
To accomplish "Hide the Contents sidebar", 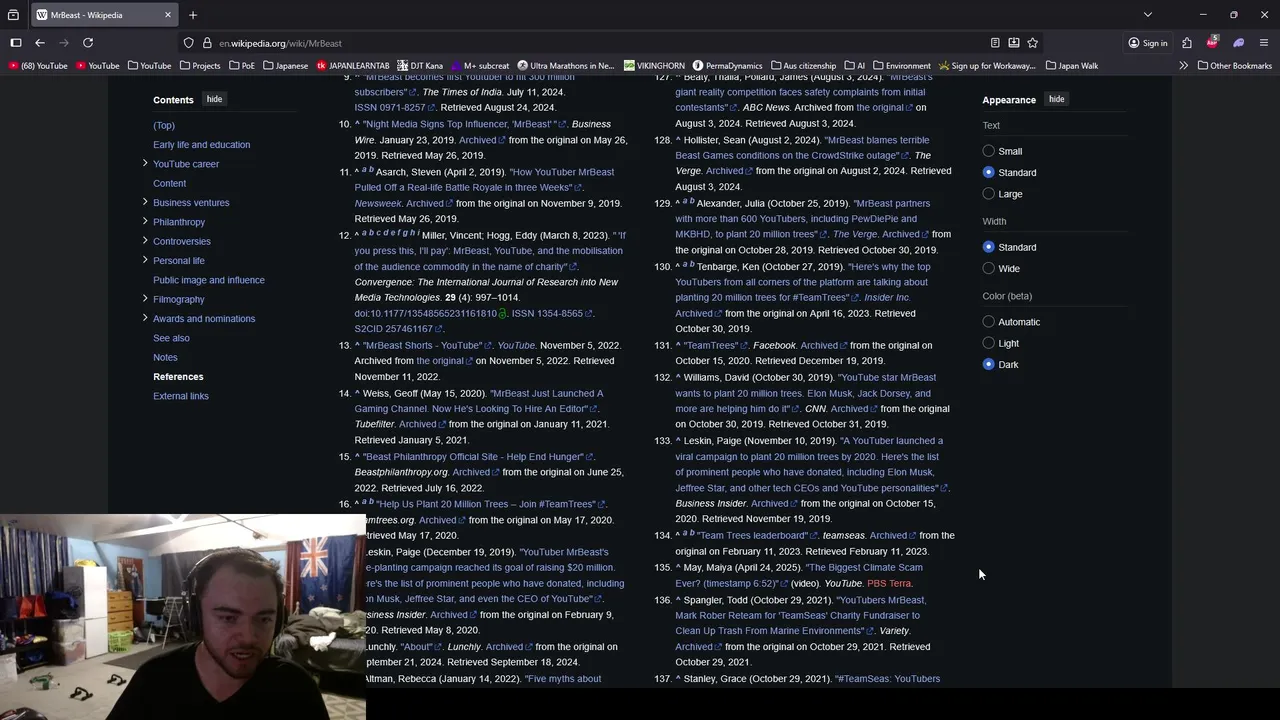I will (x=214, y=99).
